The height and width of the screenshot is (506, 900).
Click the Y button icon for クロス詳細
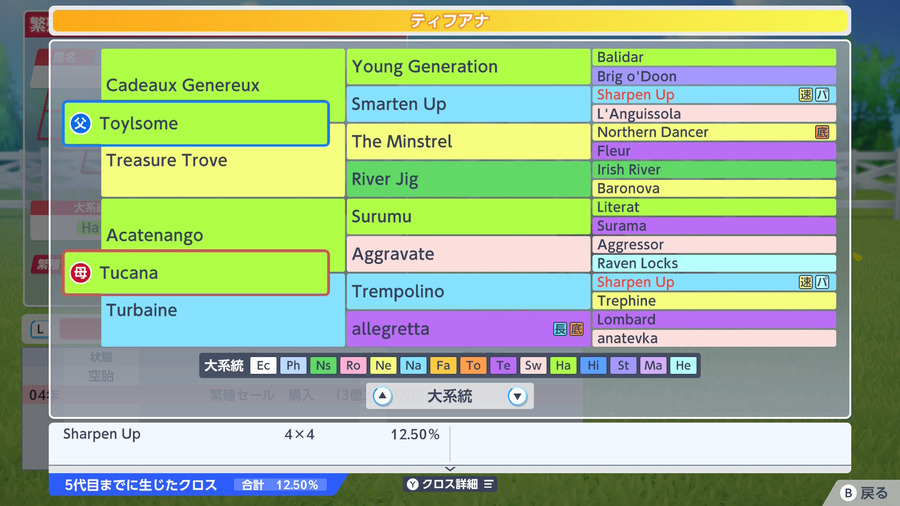tap(412, 484)
